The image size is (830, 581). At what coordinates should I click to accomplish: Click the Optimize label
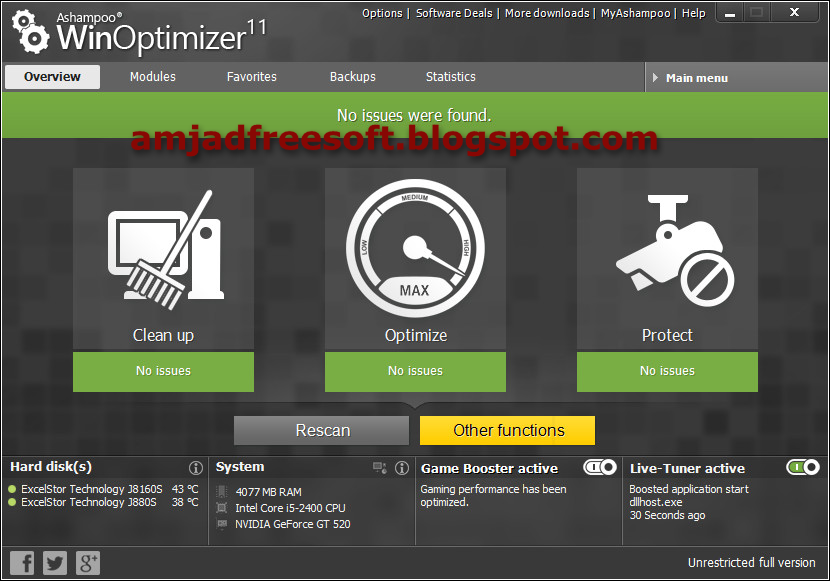click(x=416, y=335)
